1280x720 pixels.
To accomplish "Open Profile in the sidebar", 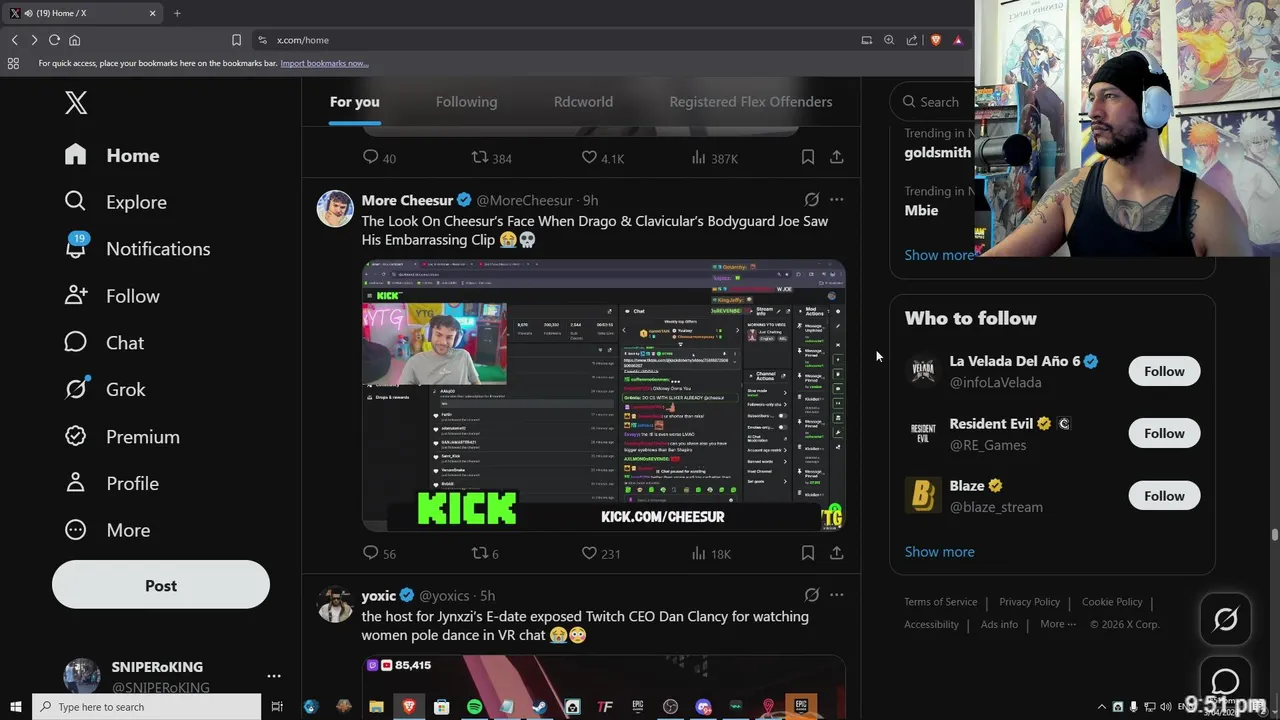I will [111, 483].
